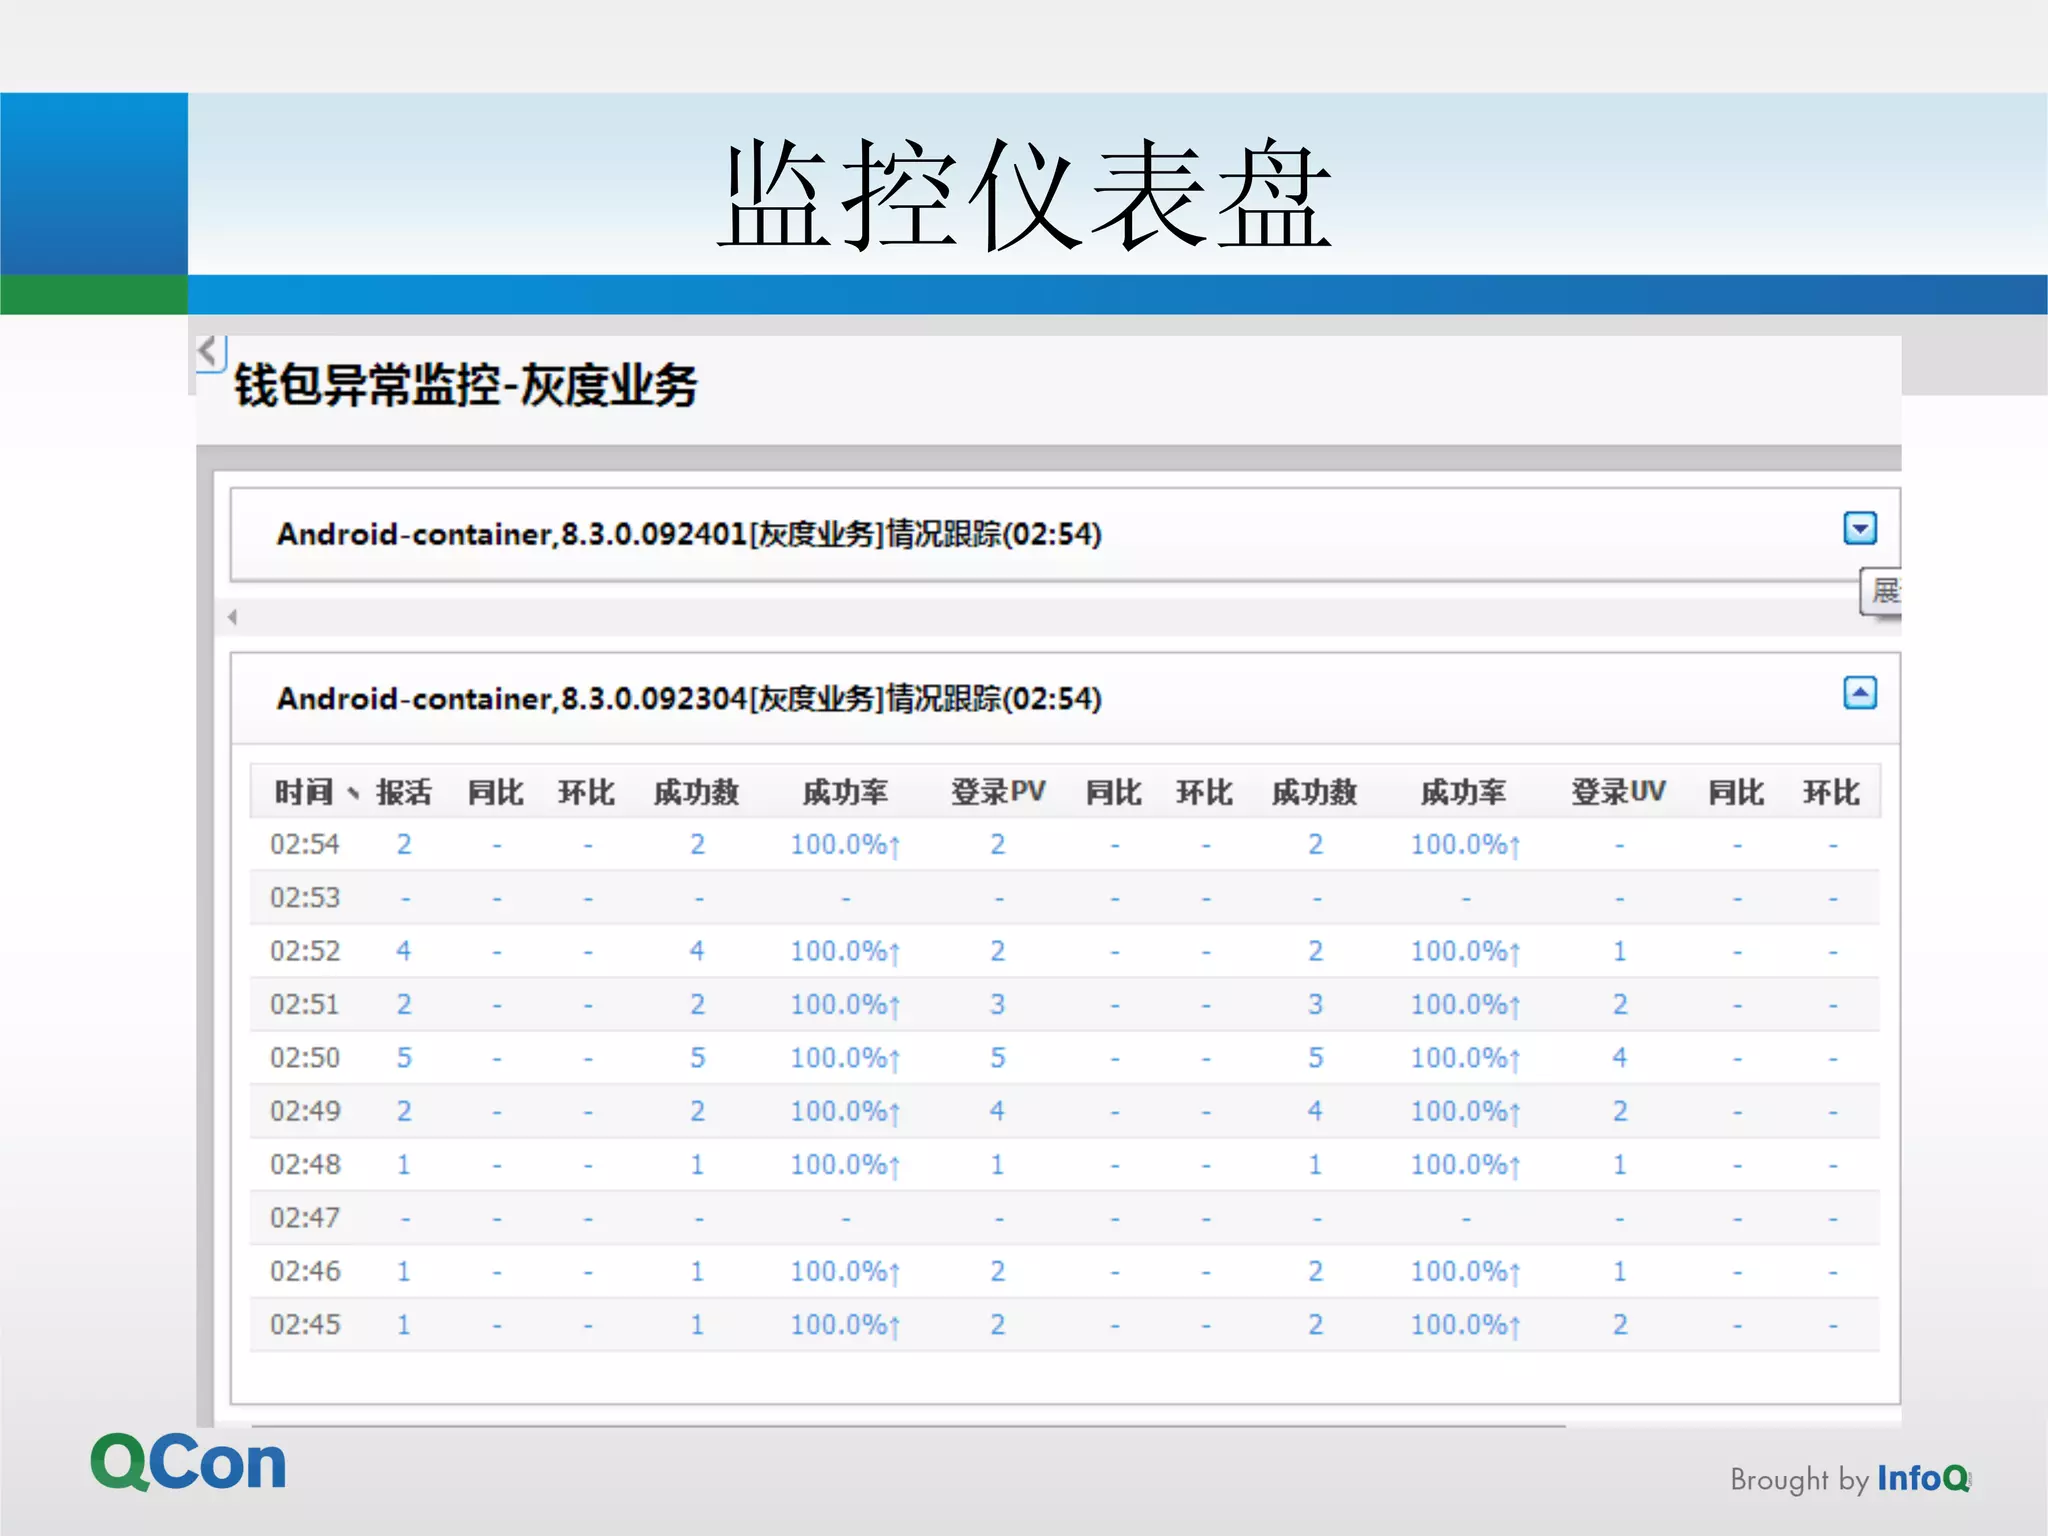2048x1536 pixels.
Task: Click 登录PV value 5 in 02:50 row
Action: click(x=997, y=1058)
